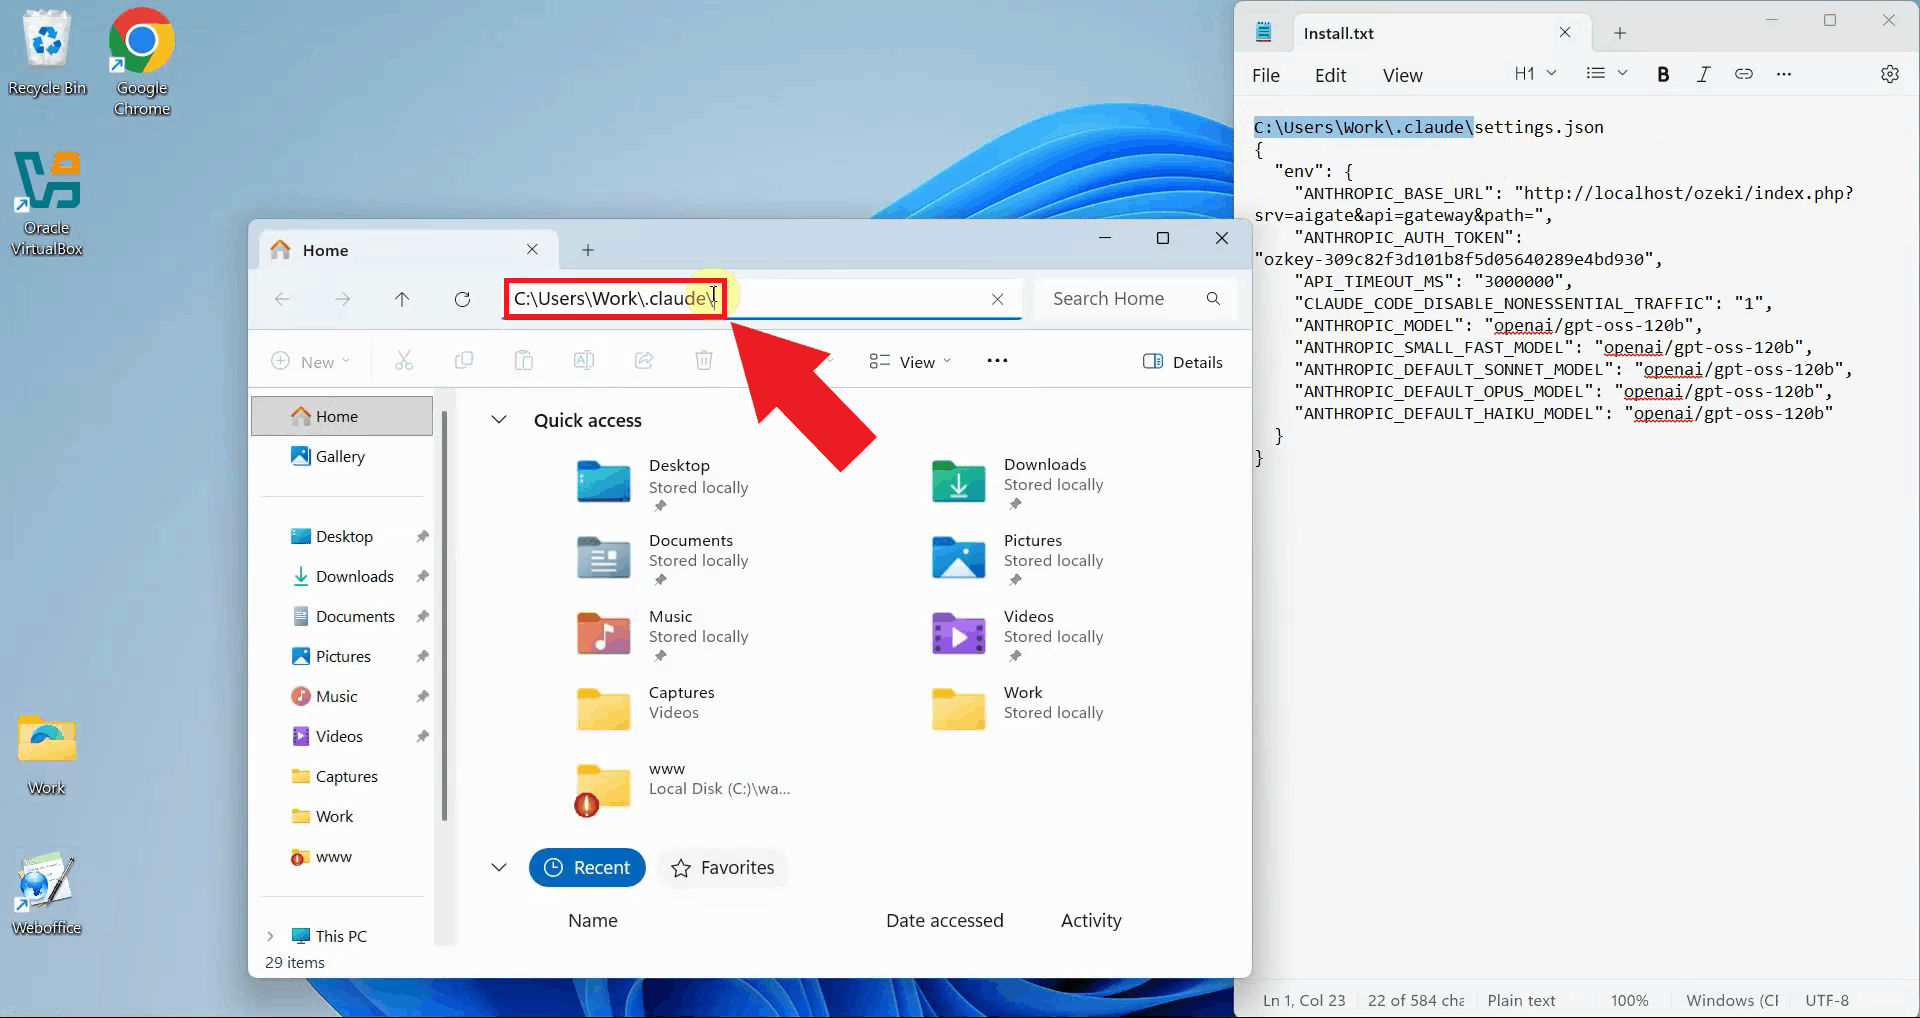Toggle Italic formatting in Notepad
The height and width of the screenshot is (1018, 1920).
point(1703,74)
